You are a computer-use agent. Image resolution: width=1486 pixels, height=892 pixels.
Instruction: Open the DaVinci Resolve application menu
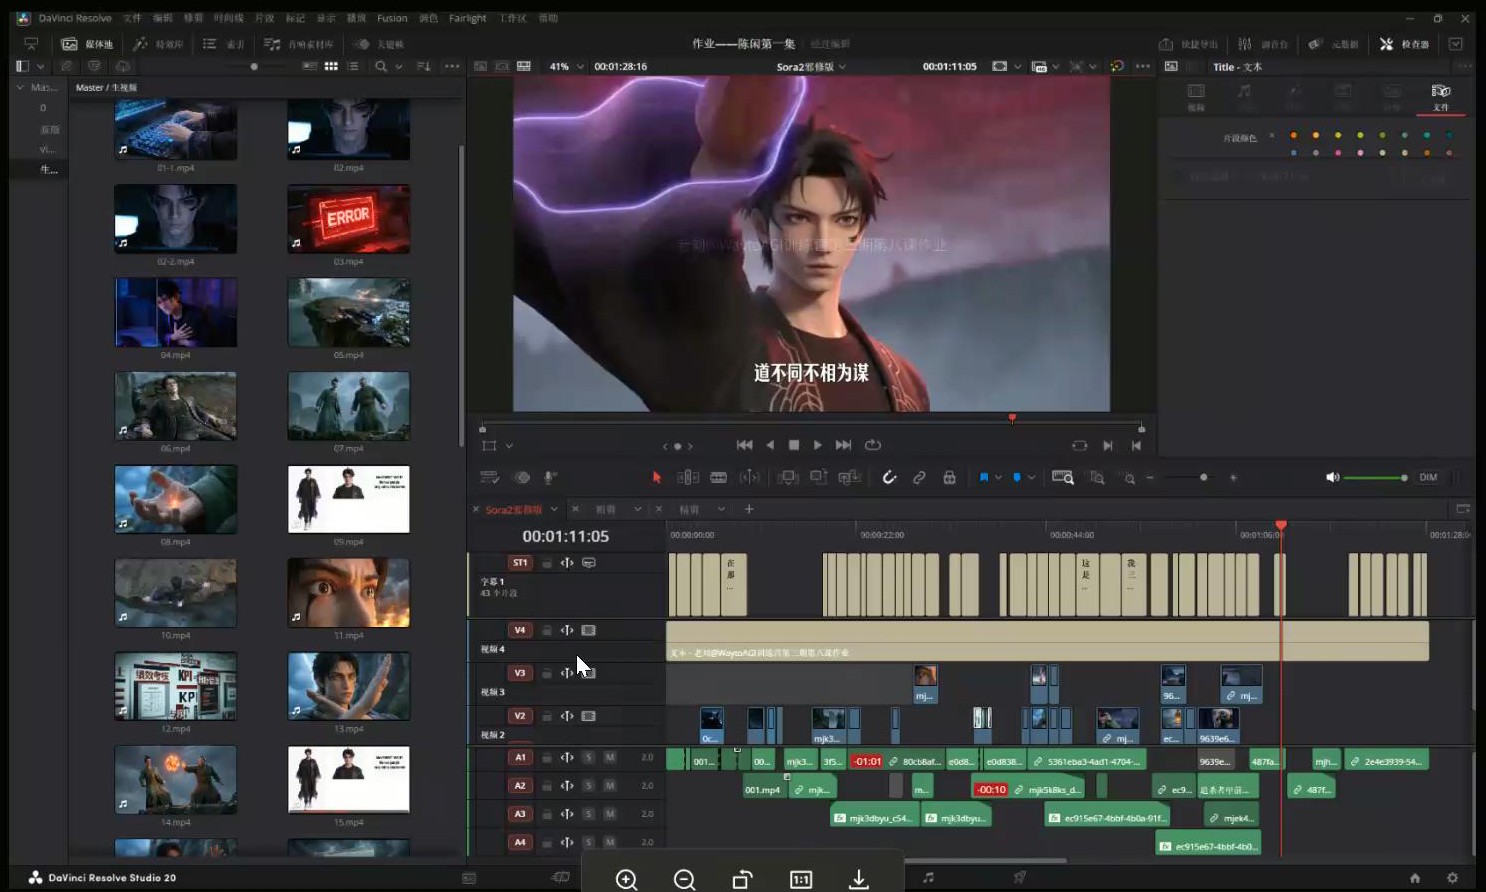click(75, 18)
